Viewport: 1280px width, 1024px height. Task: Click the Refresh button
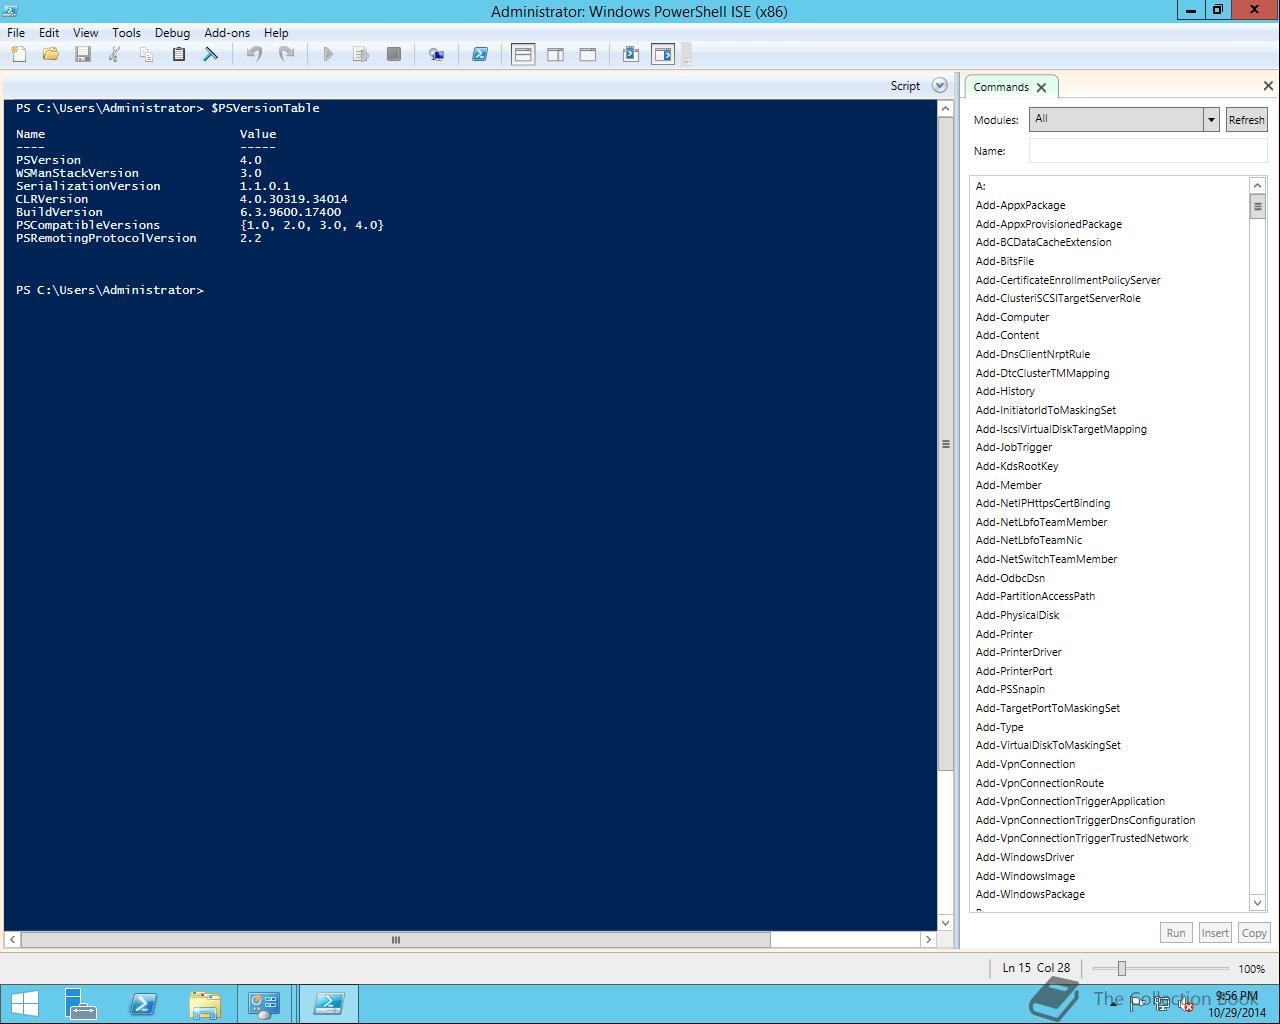(1246, 120)
